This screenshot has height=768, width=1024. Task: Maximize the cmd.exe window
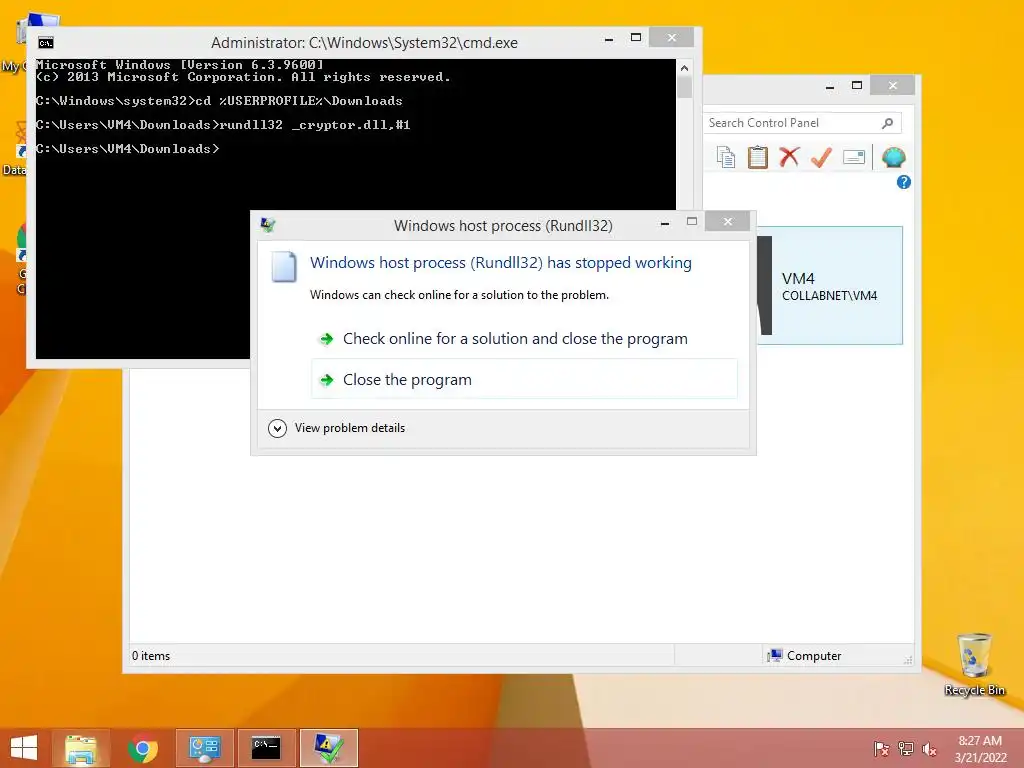pyautogui.click(x=635, y=38)
